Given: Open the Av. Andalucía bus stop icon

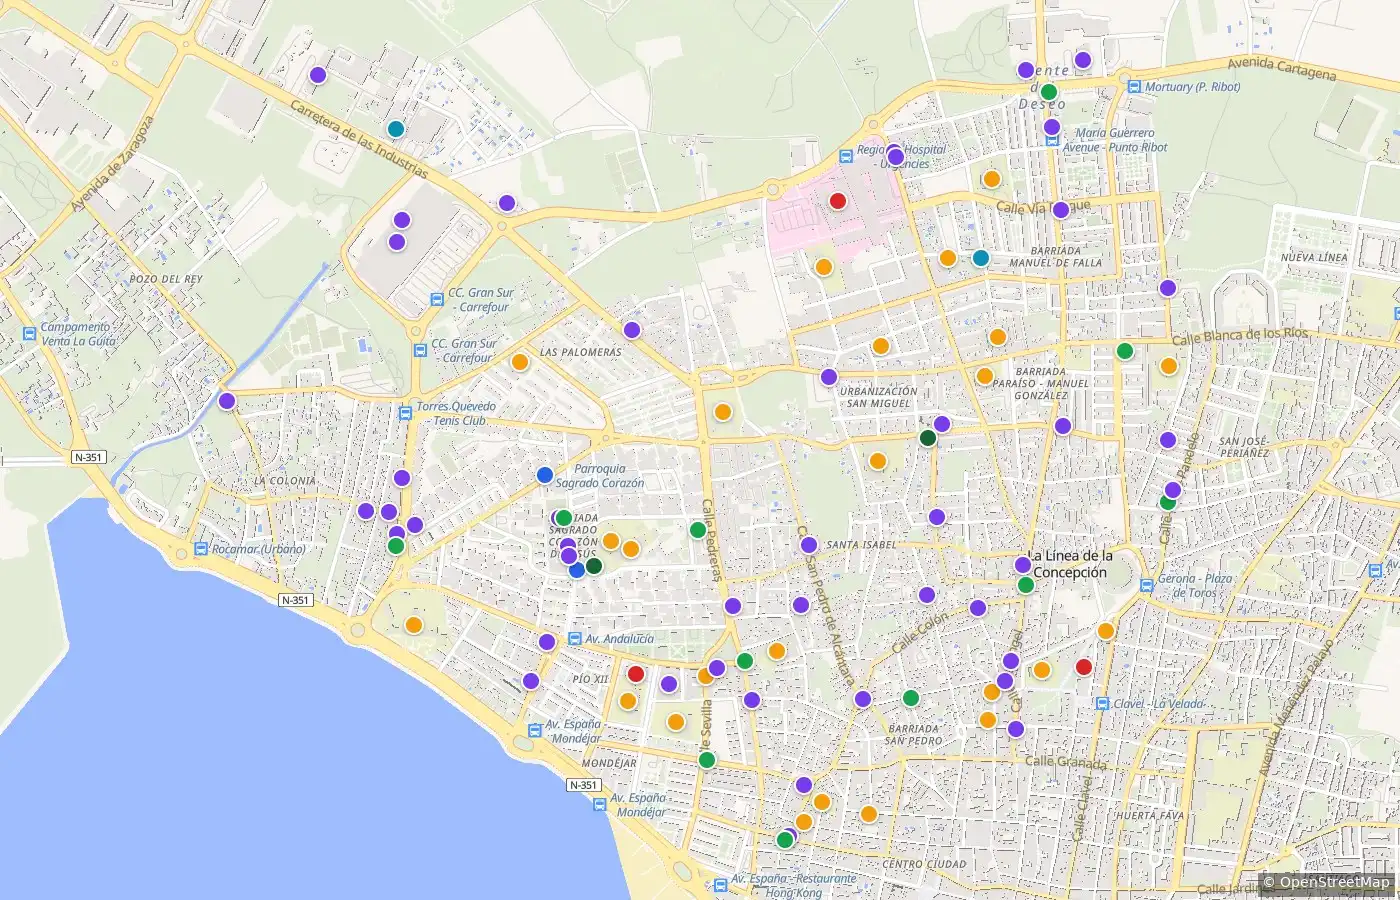Looking at the screenshot, I should coord(574,639).
